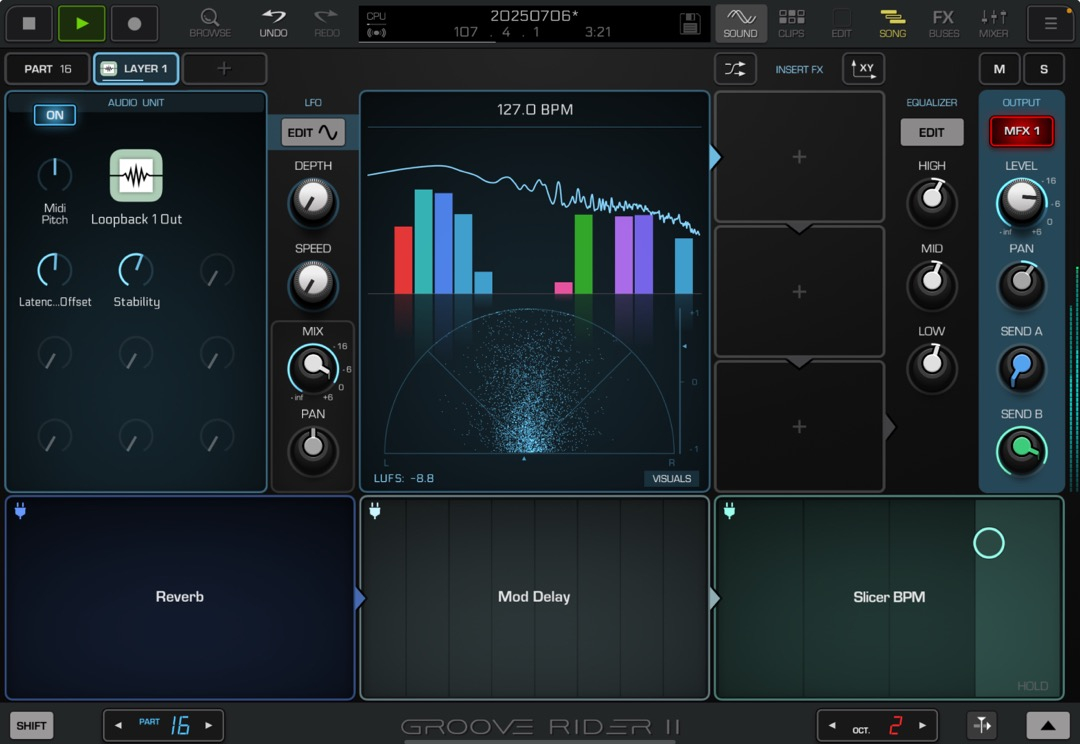Open the Visuals options button

pyautogui.click(x=672, y=479)
